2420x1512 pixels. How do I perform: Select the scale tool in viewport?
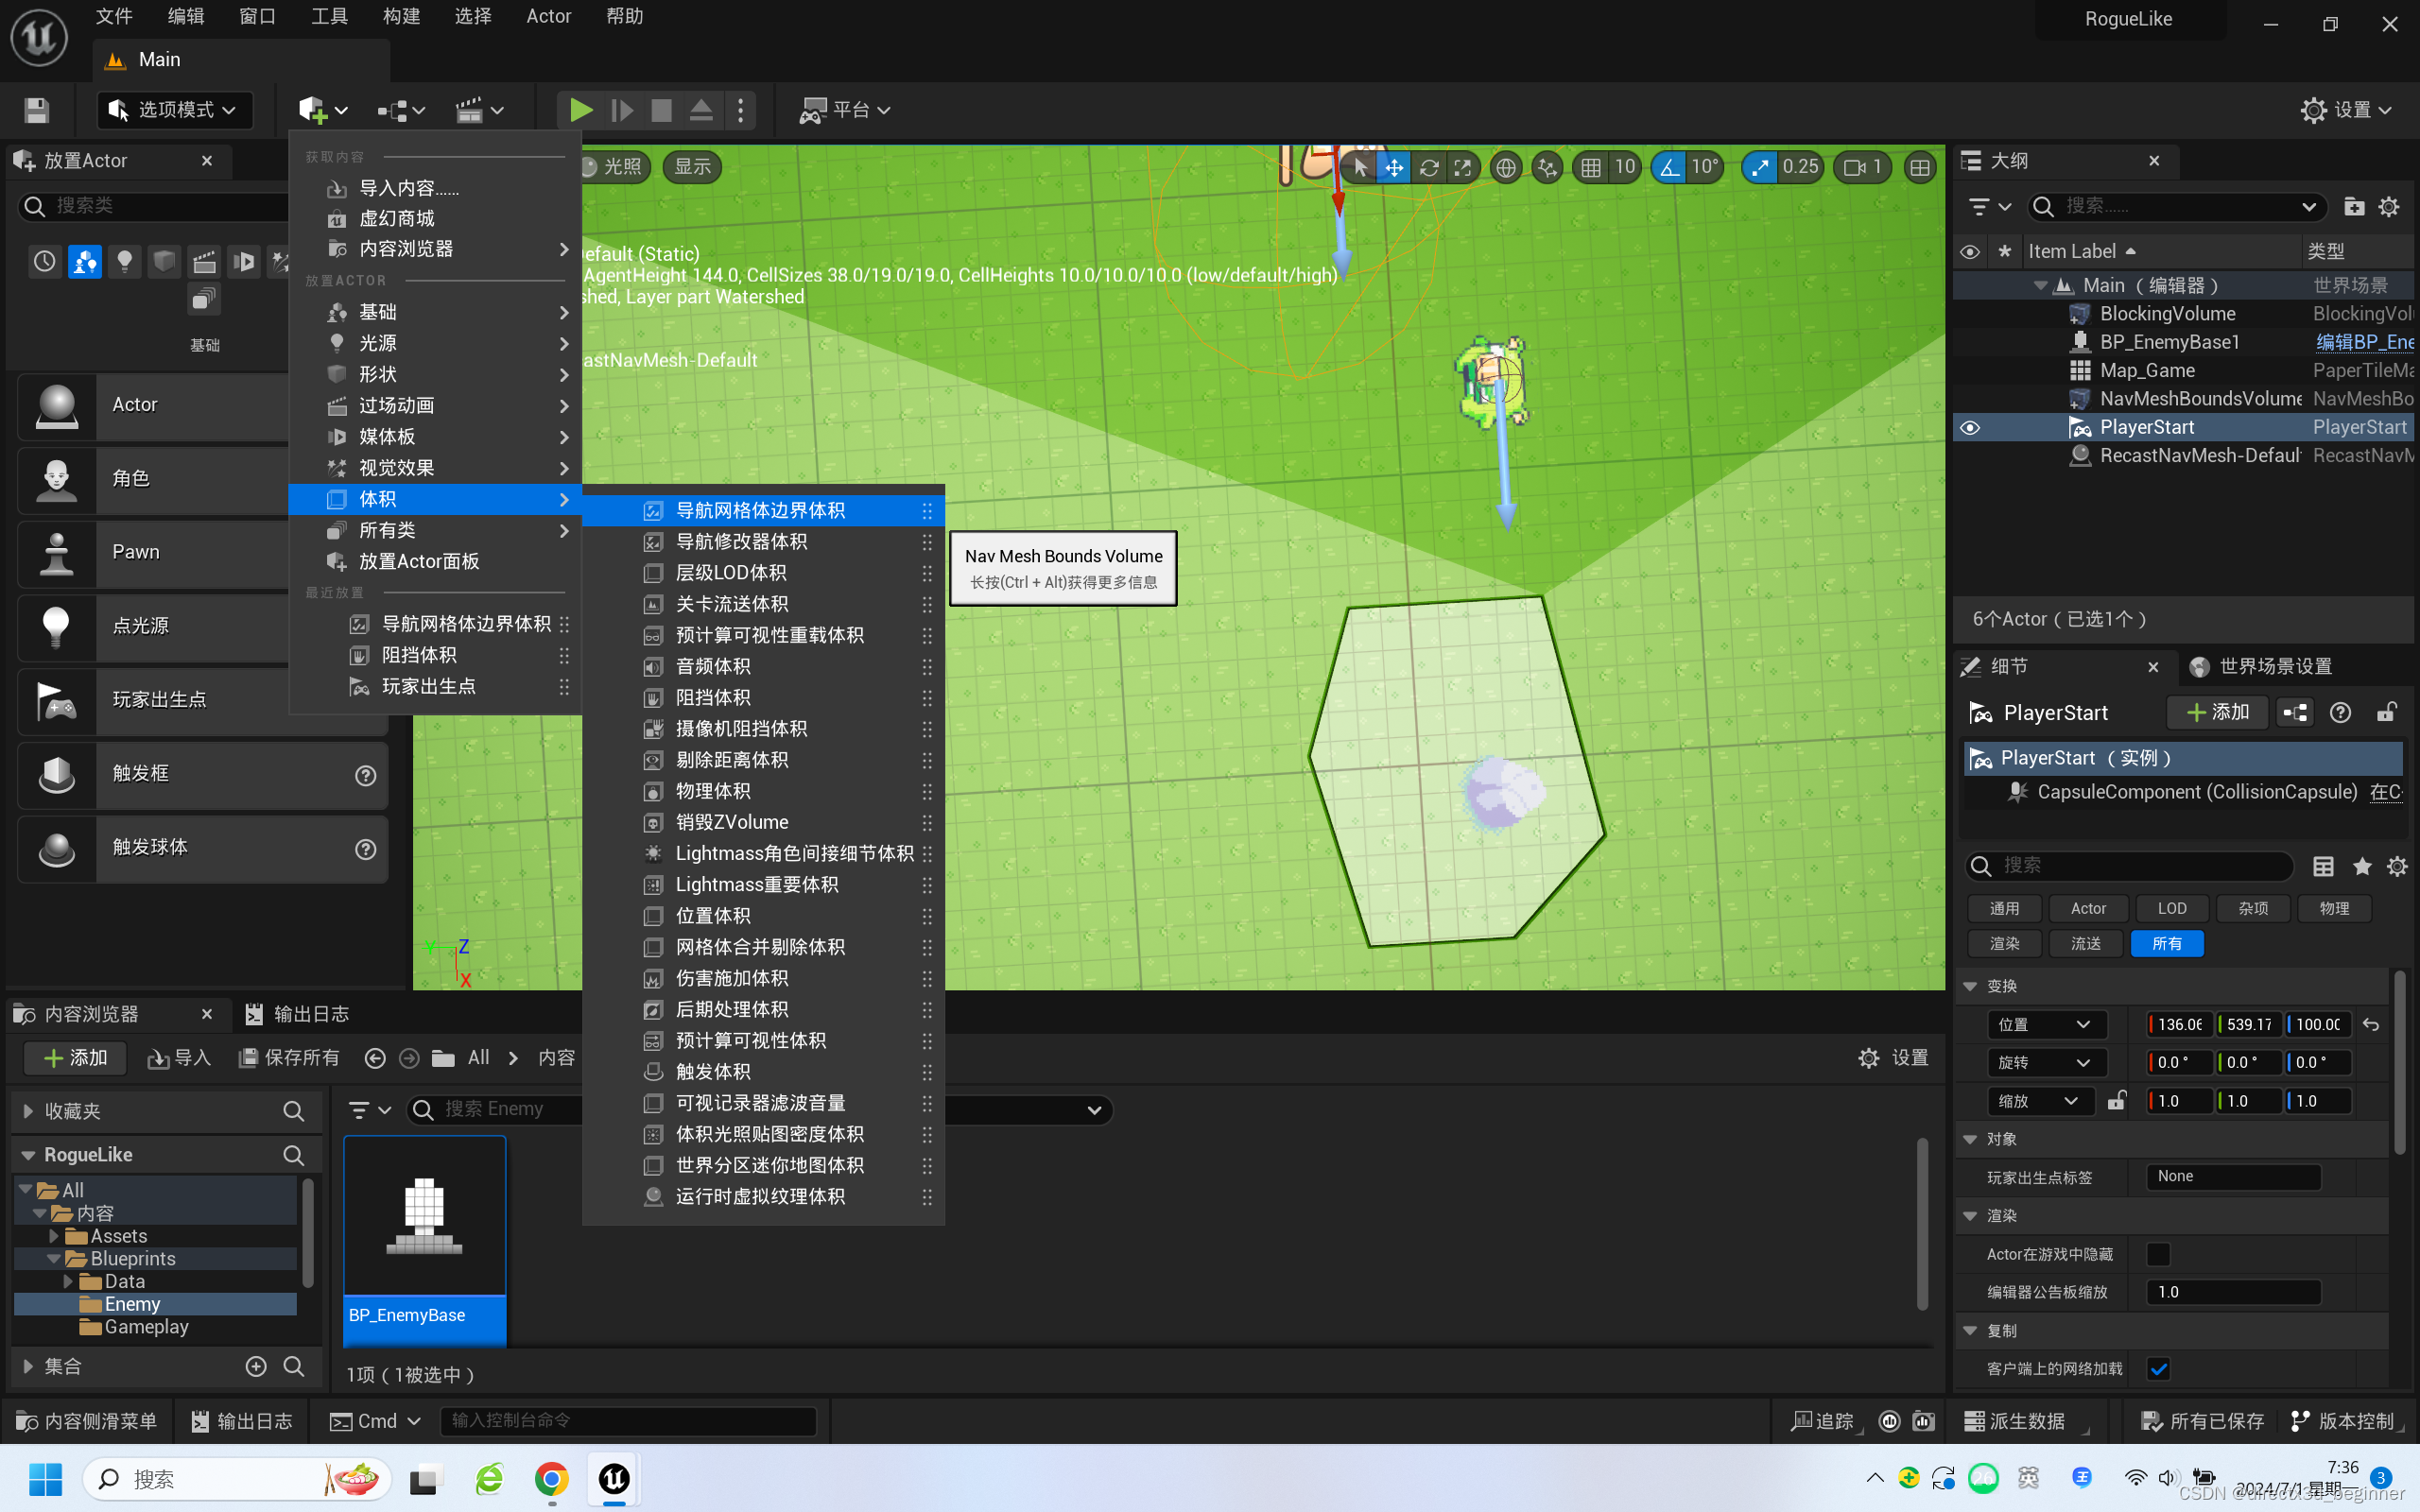[1462, 167]
